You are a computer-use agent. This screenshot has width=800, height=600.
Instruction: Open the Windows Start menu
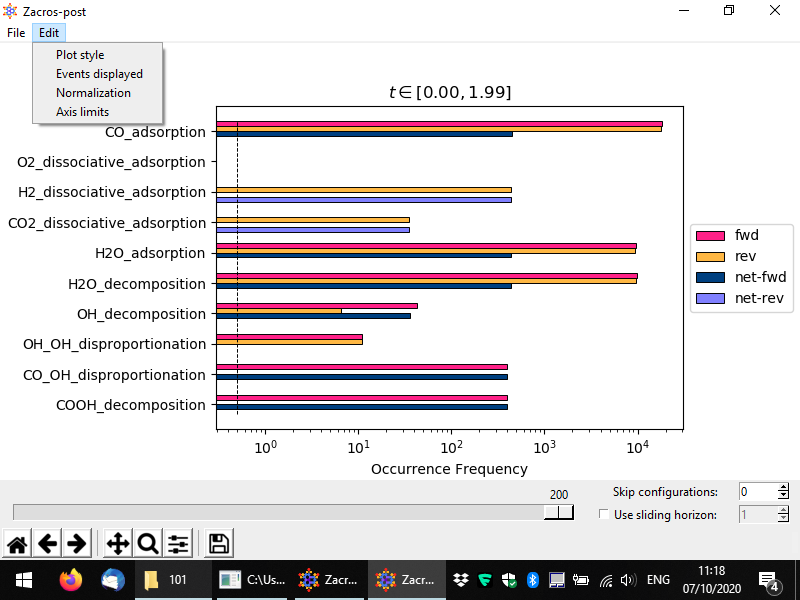tap(23, 580)
